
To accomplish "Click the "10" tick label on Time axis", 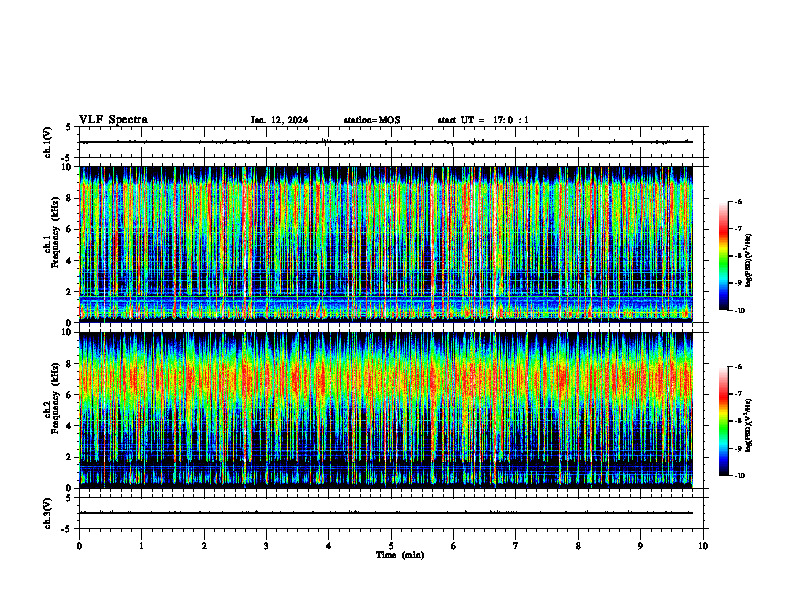I will tap(703, 546).
